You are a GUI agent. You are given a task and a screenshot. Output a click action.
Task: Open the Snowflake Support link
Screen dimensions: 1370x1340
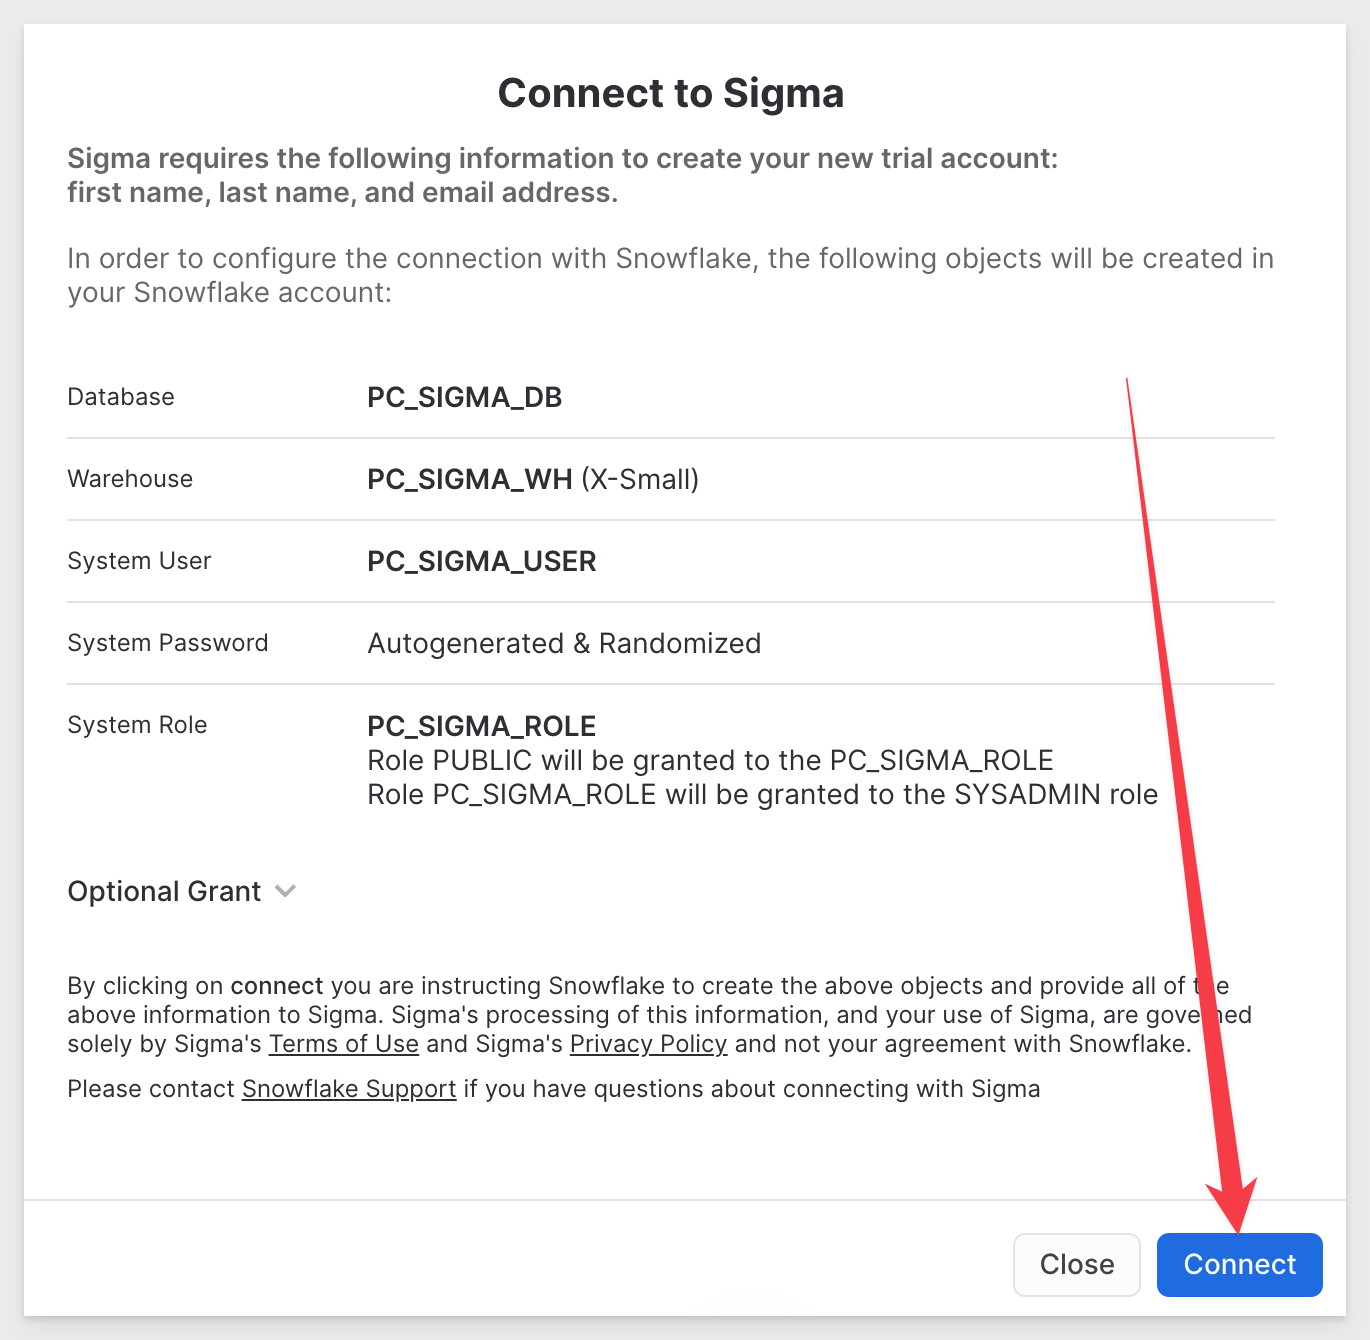coord(349,1089)
